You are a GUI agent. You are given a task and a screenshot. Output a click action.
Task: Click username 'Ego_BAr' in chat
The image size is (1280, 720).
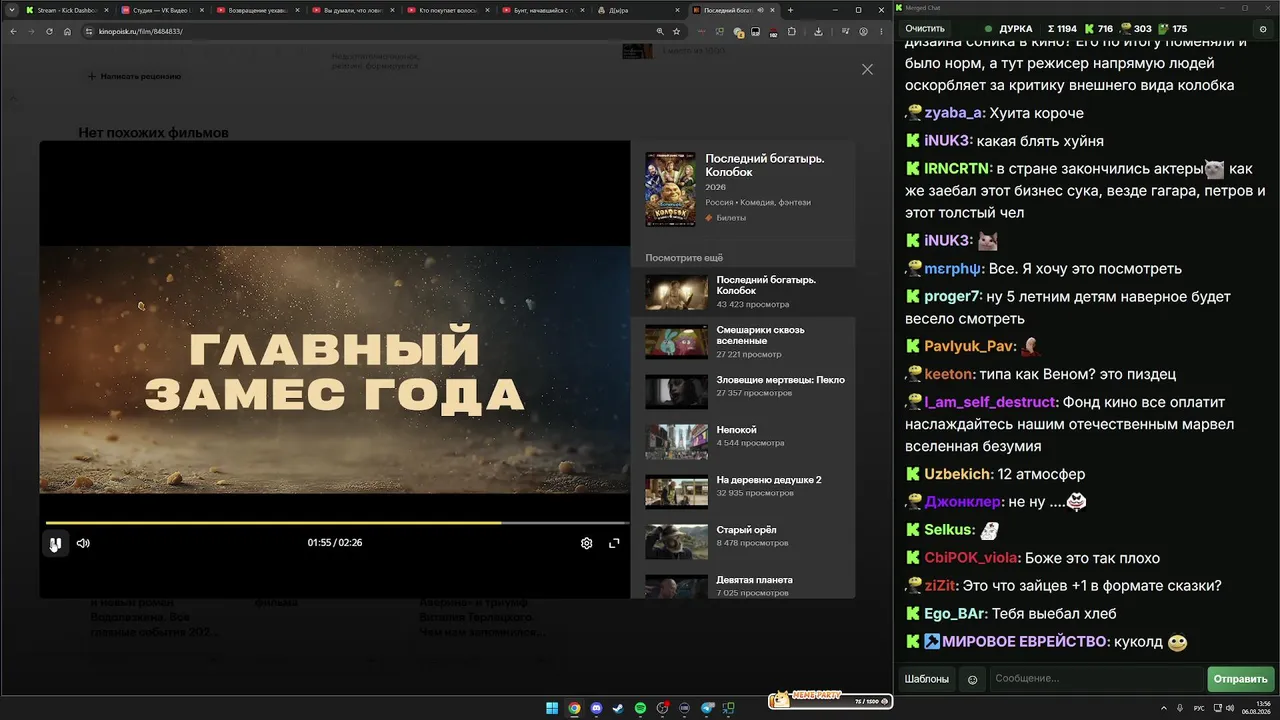[955, 614]
